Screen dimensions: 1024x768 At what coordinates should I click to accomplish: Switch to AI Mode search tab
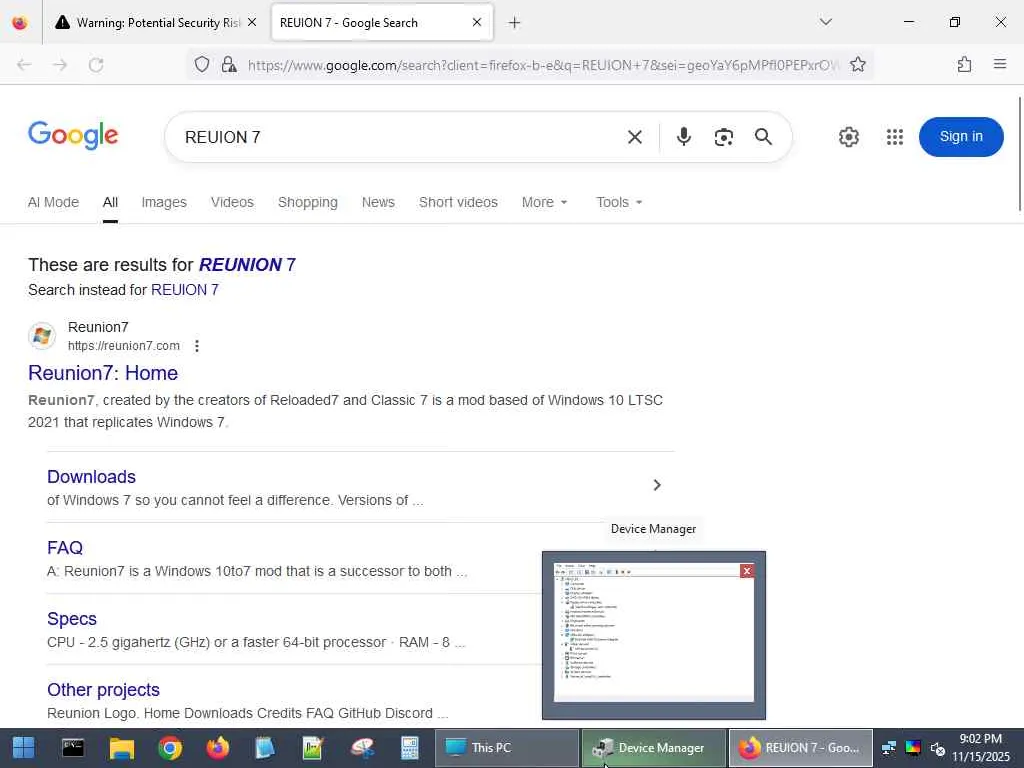coord(54,202)
